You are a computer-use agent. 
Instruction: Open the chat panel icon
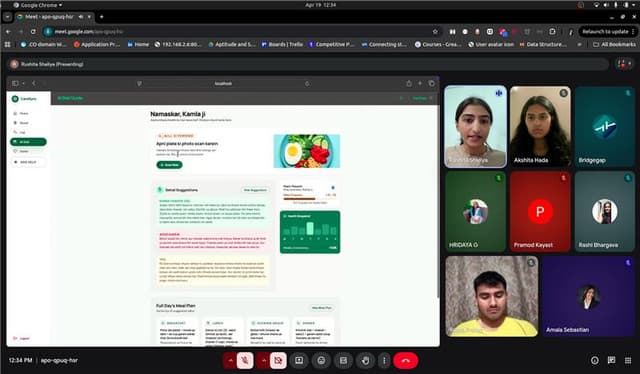point(611,360)
